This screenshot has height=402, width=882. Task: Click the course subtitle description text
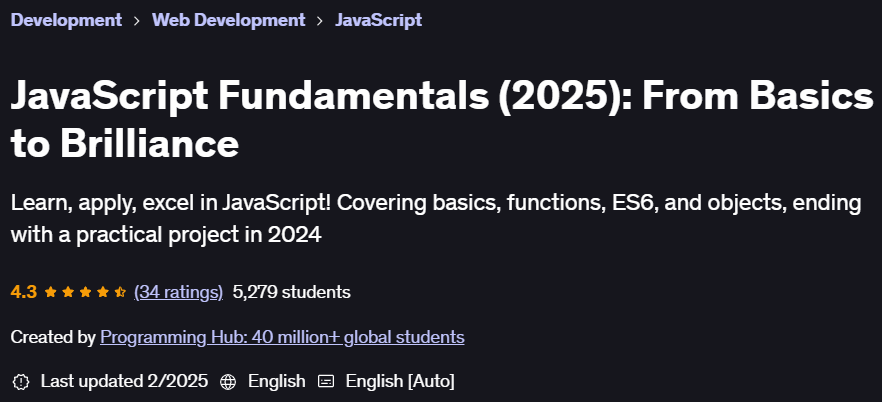436,218
